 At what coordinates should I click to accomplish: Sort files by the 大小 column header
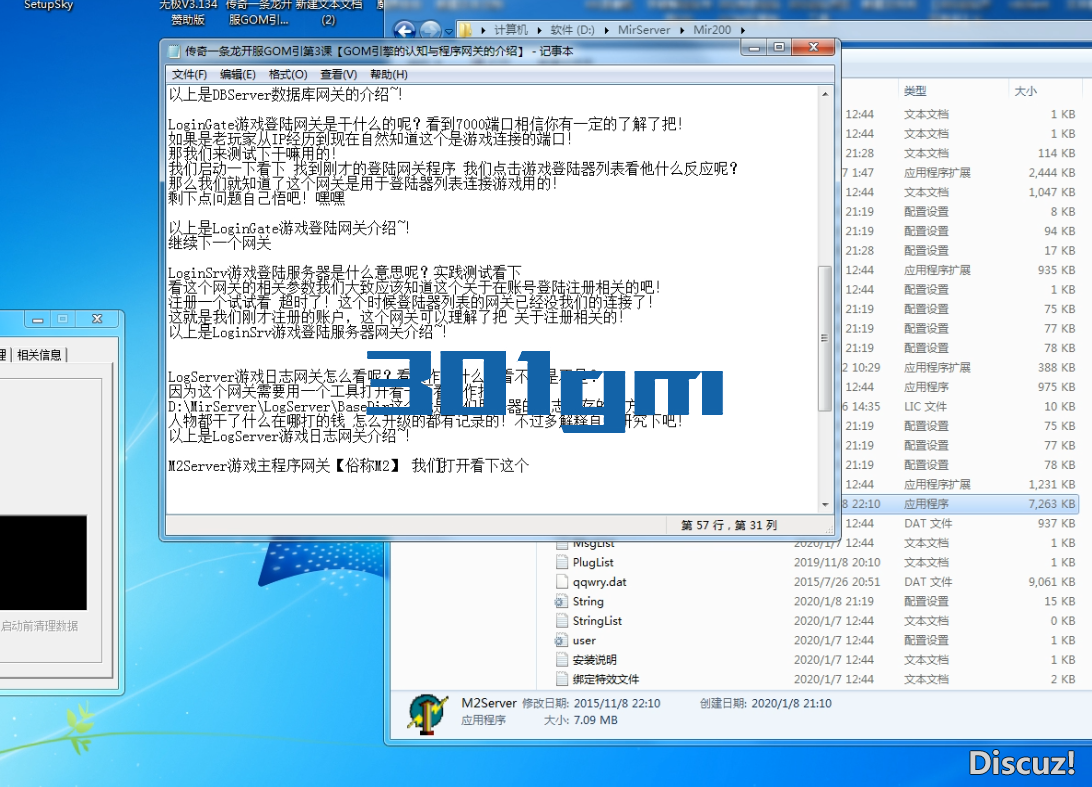pos(1025,91)
